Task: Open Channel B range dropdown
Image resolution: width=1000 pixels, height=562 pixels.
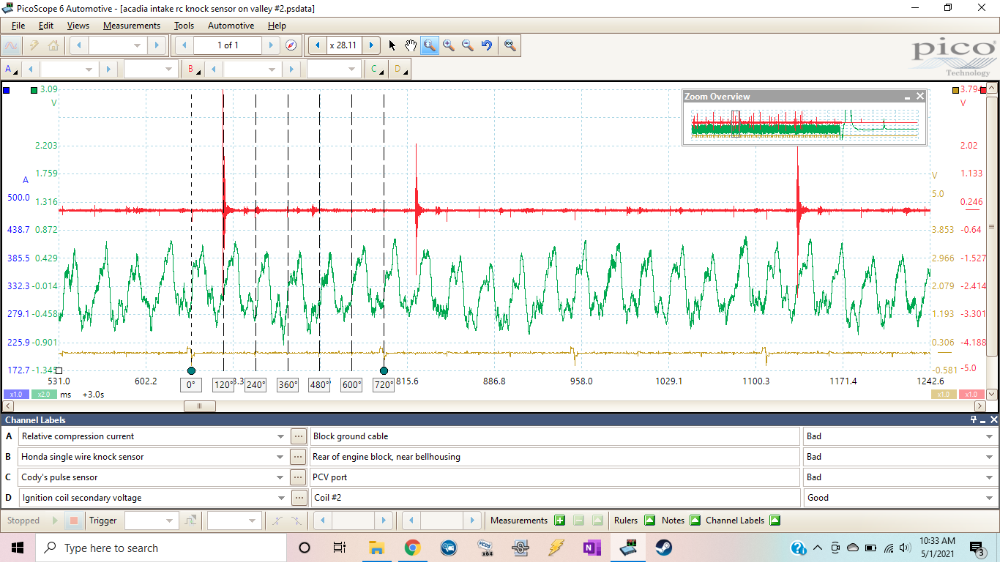Action: click(272, 69)
